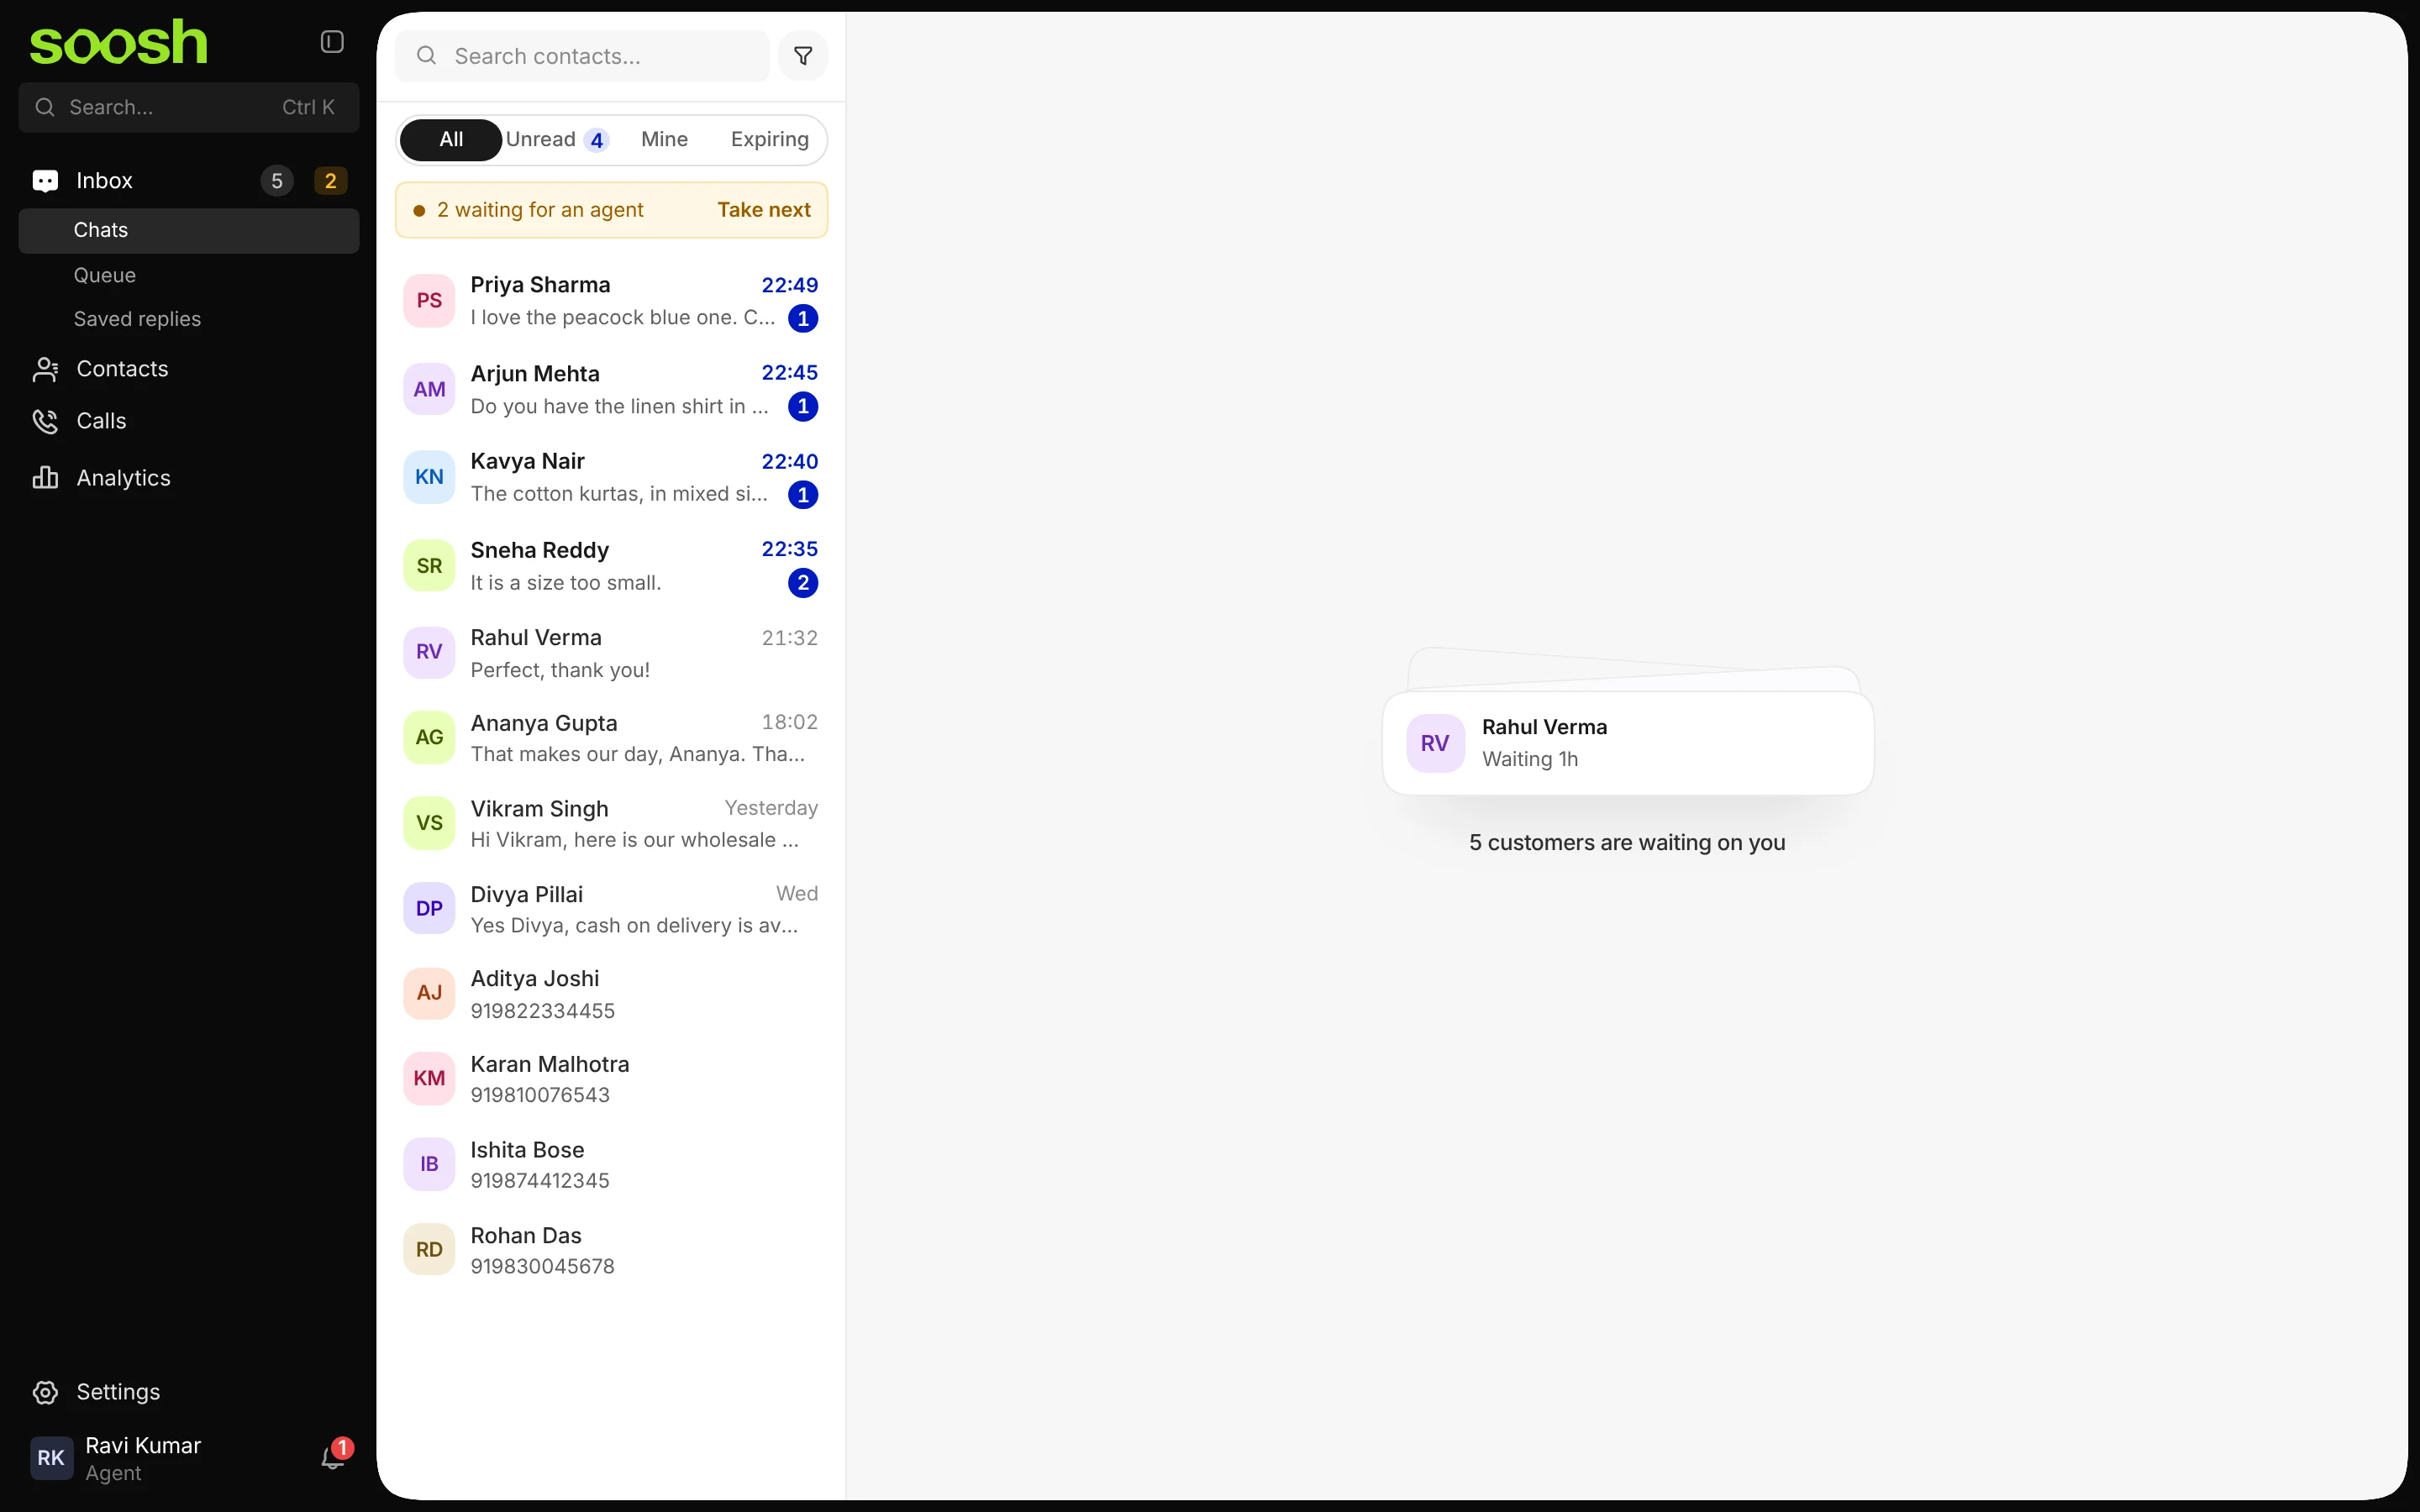Open the Rahul Verma waiting card
This screenshot has height=1512, width=2420.
point(1627,743)
